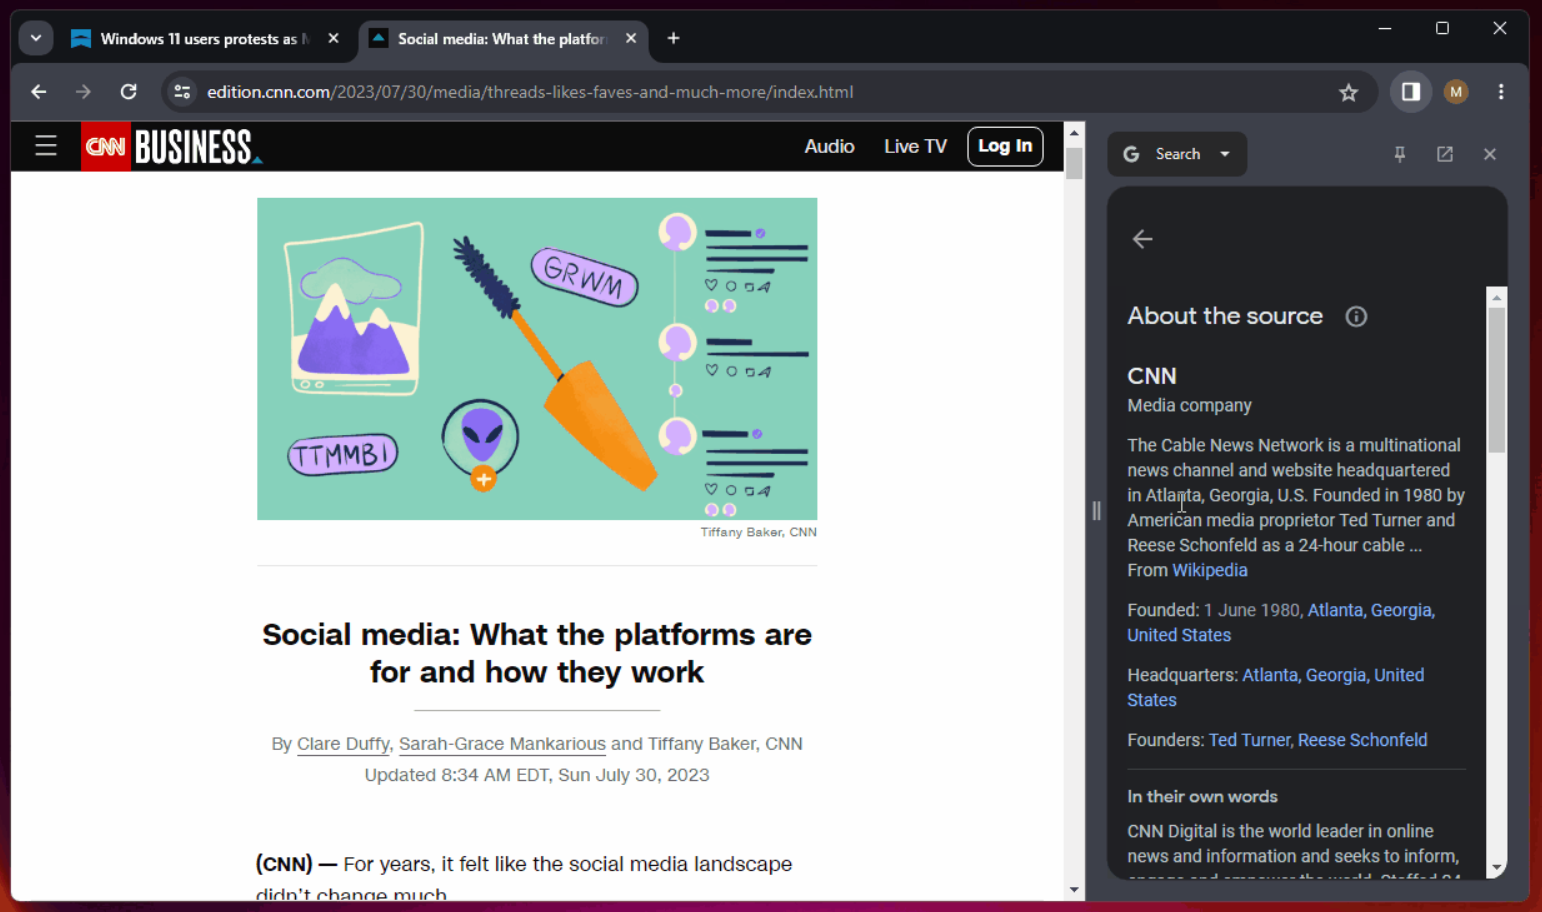Open the Audio link in CNN header
The height and width of the screenshot is (912, 1542).
point(830,146)
